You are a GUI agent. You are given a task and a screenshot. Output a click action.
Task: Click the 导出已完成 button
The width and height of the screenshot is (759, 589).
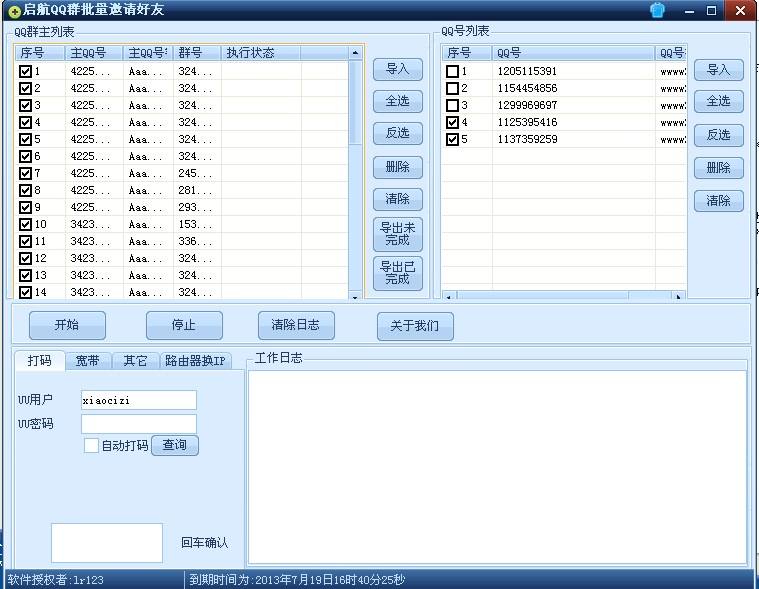click(398, 273)
